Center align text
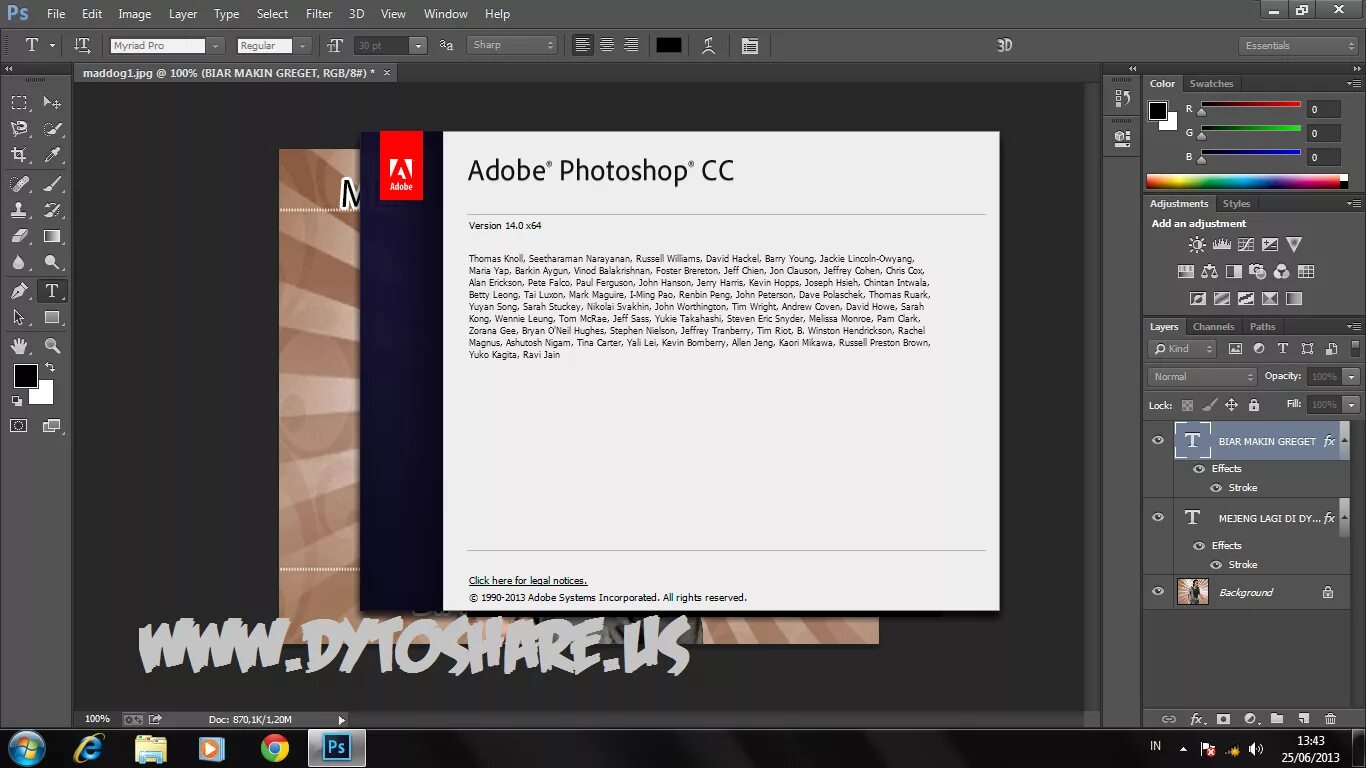Viewport: 1366px width, 768px height. pos(607,45)
